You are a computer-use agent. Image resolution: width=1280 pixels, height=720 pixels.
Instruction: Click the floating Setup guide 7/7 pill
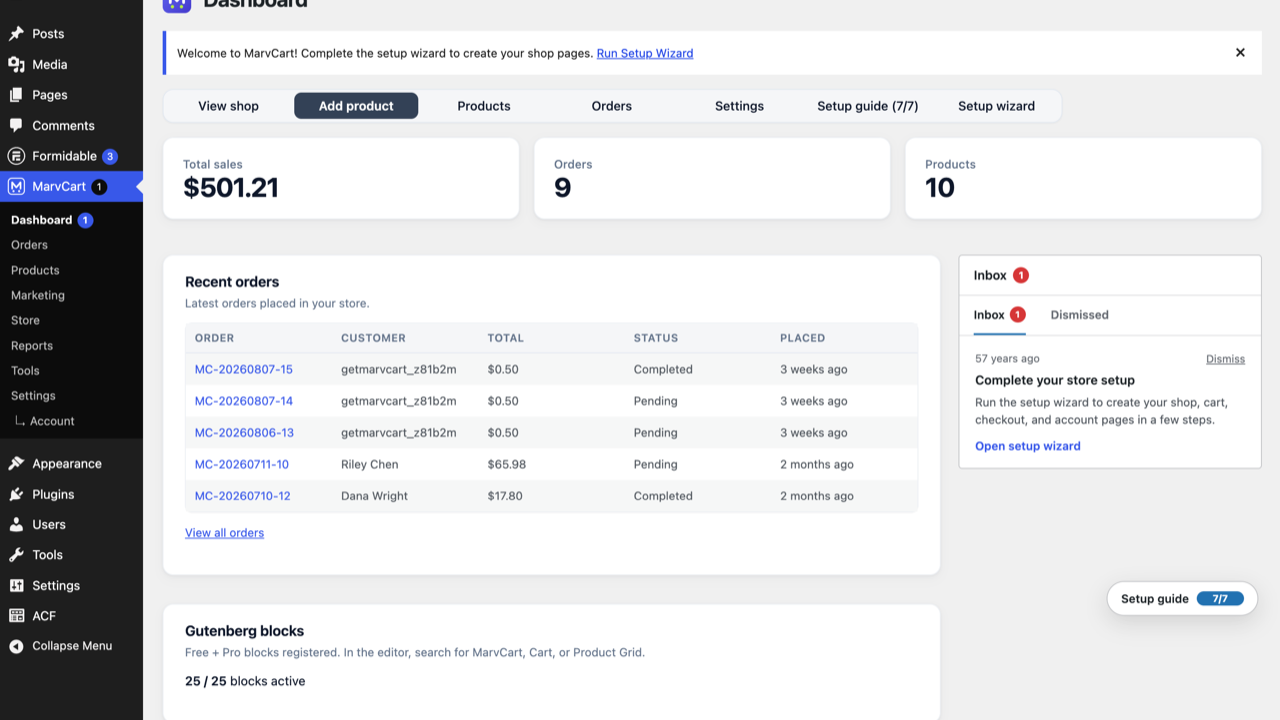(x=1182, y=599)
